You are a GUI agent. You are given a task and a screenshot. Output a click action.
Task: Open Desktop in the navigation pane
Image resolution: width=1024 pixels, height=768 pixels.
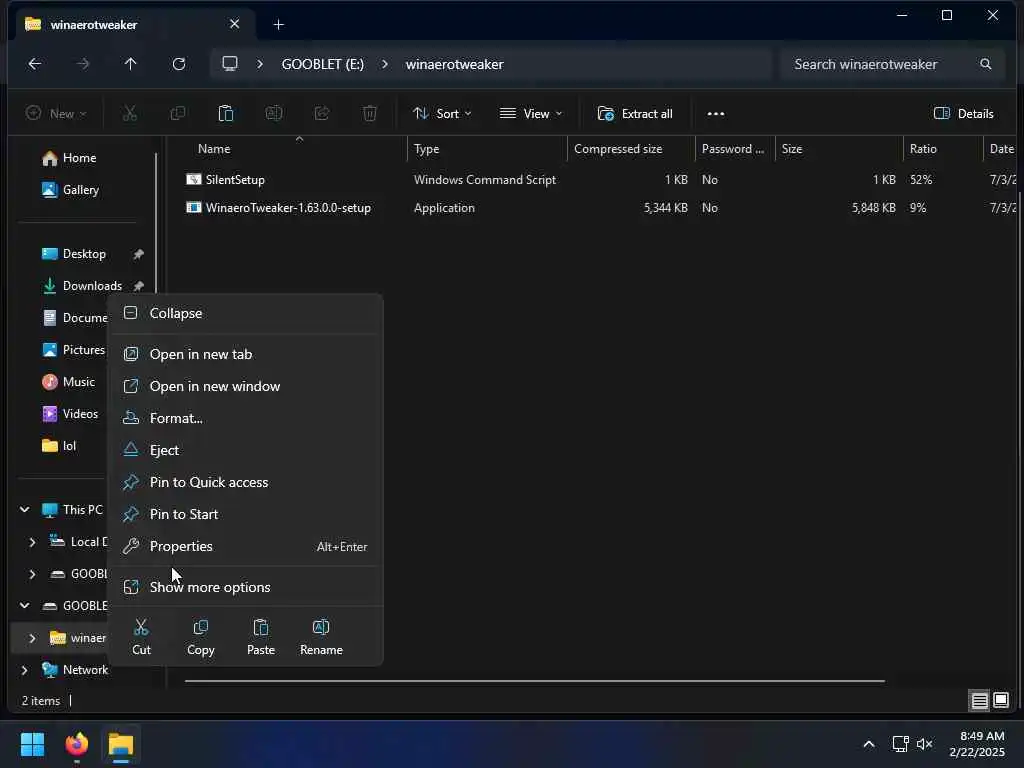click(x=84, y=254)
